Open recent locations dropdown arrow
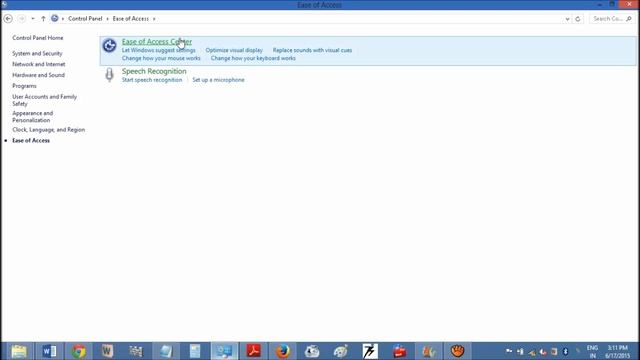Image resolution: width=640 pixels, height=360 pixels. [33, 18]
